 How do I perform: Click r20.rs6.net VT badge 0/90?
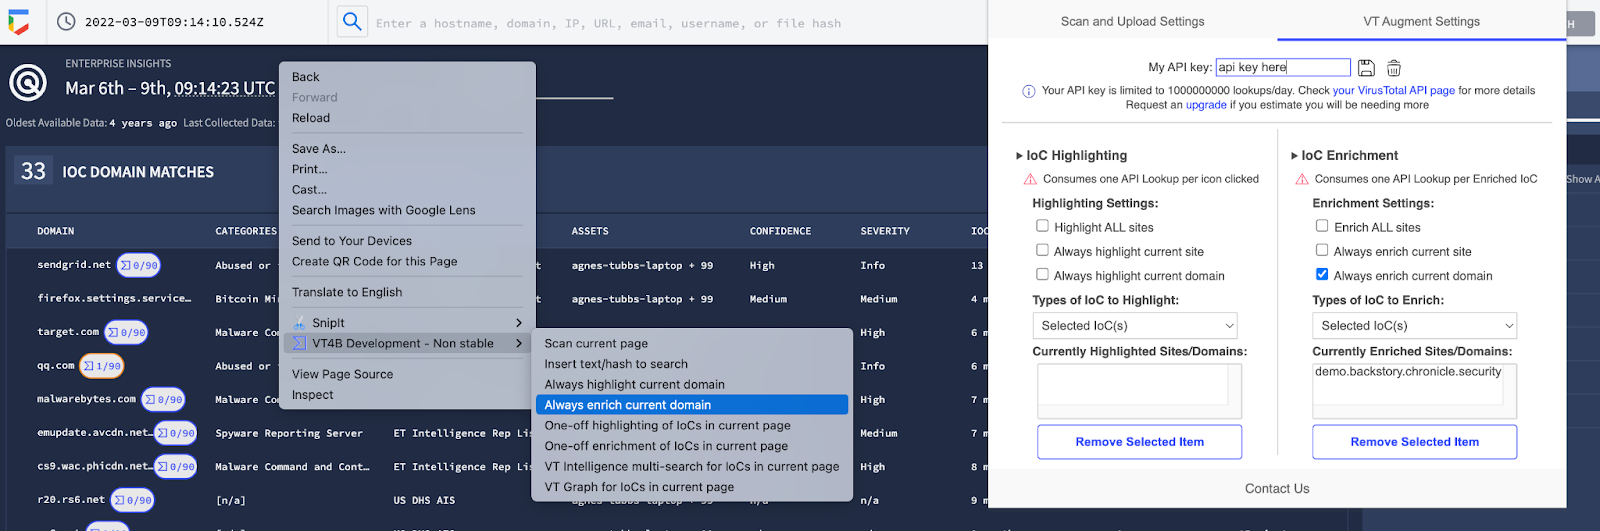coord(133,500)
